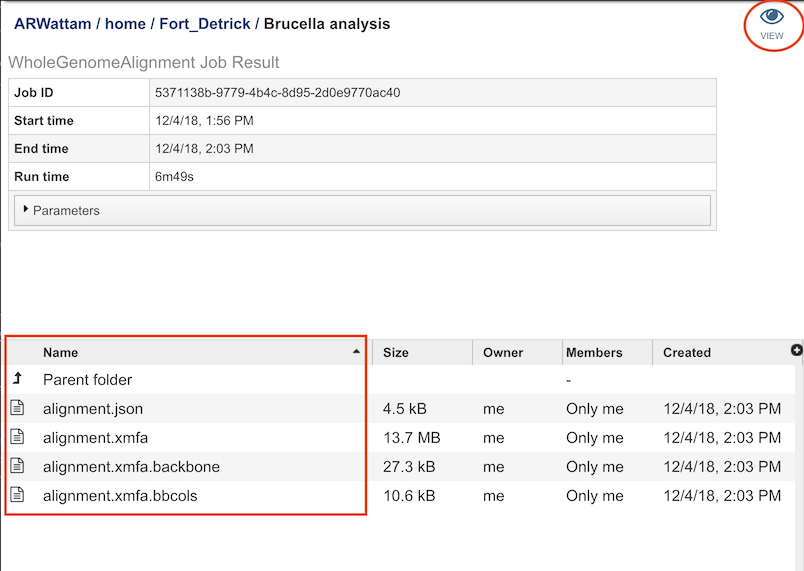Click file icon next to alignment.xmfa
The image size is (804, 571).
coord(17,437)
